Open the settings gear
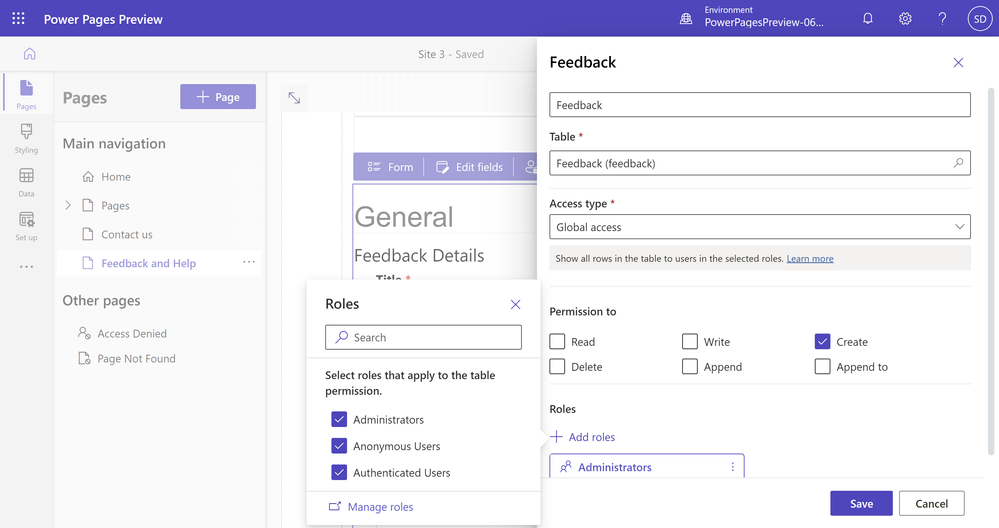The image size is (999, 528). [905, 18]
